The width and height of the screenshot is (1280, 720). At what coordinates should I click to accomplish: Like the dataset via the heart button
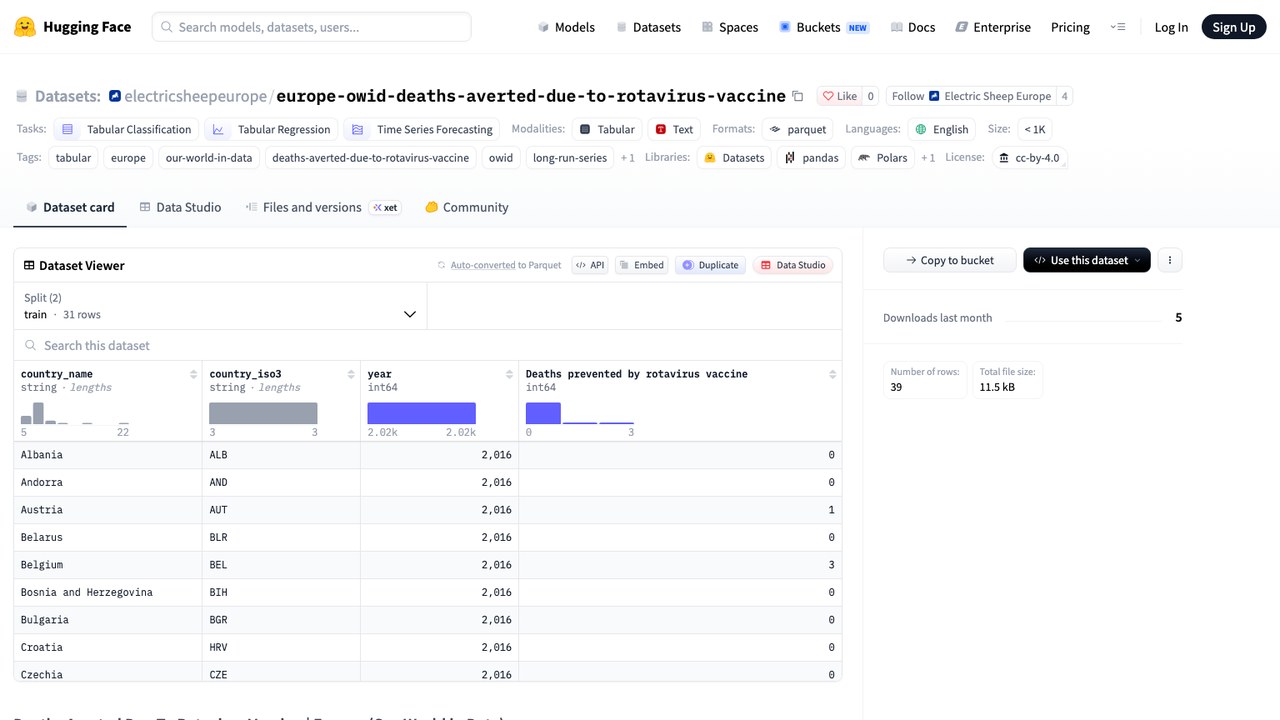pyautogui.click(x=839, y=96)
